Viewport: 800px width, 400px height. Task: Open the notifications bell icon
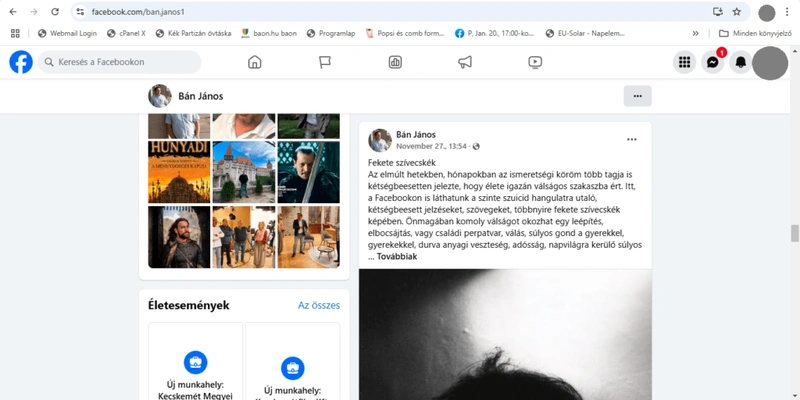point(740,62)
